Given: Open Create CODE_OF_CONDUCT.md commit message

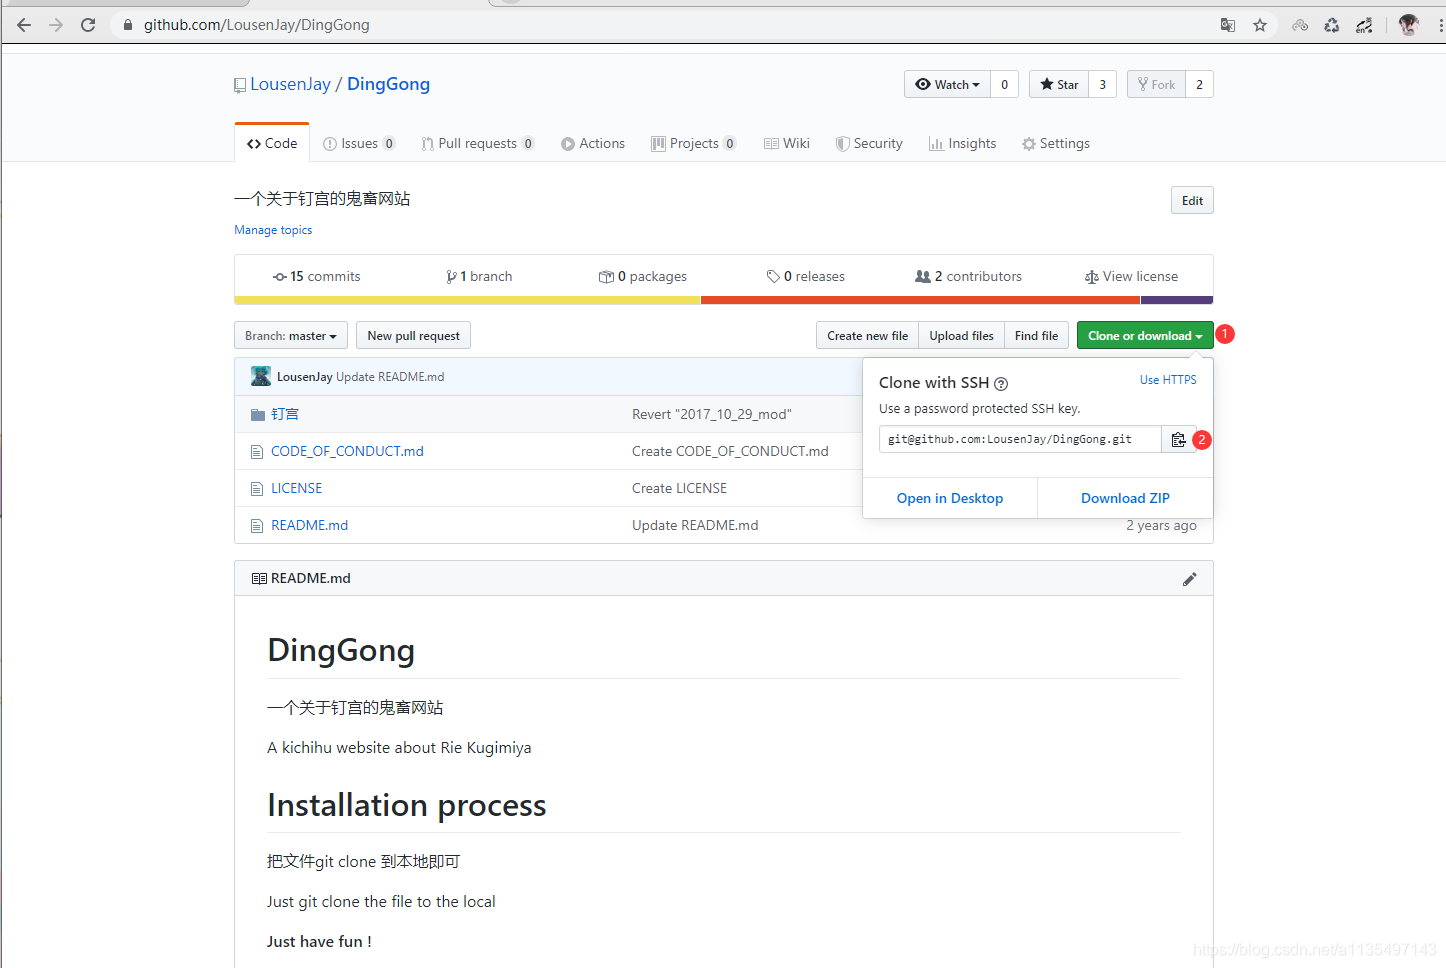Looking at the screenshot, I should tap(730, 451).
